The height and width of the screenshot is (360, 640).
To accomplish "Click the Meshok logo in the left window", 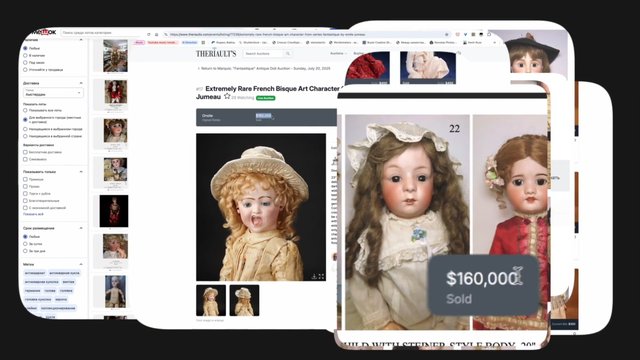I will (x=43, y=32).
